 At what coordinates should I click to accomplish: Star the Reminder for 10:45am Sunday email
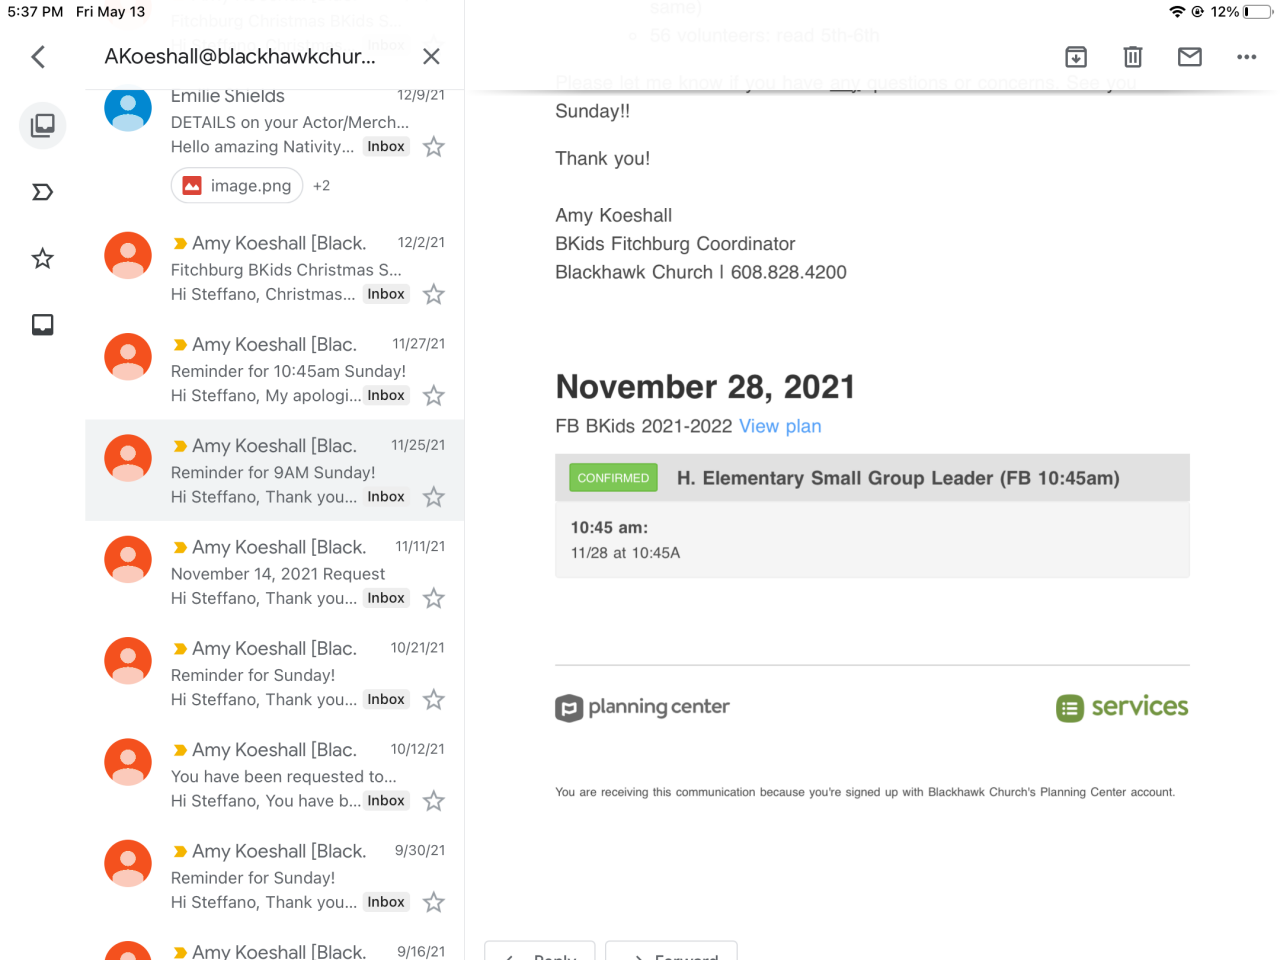(434, 396)
